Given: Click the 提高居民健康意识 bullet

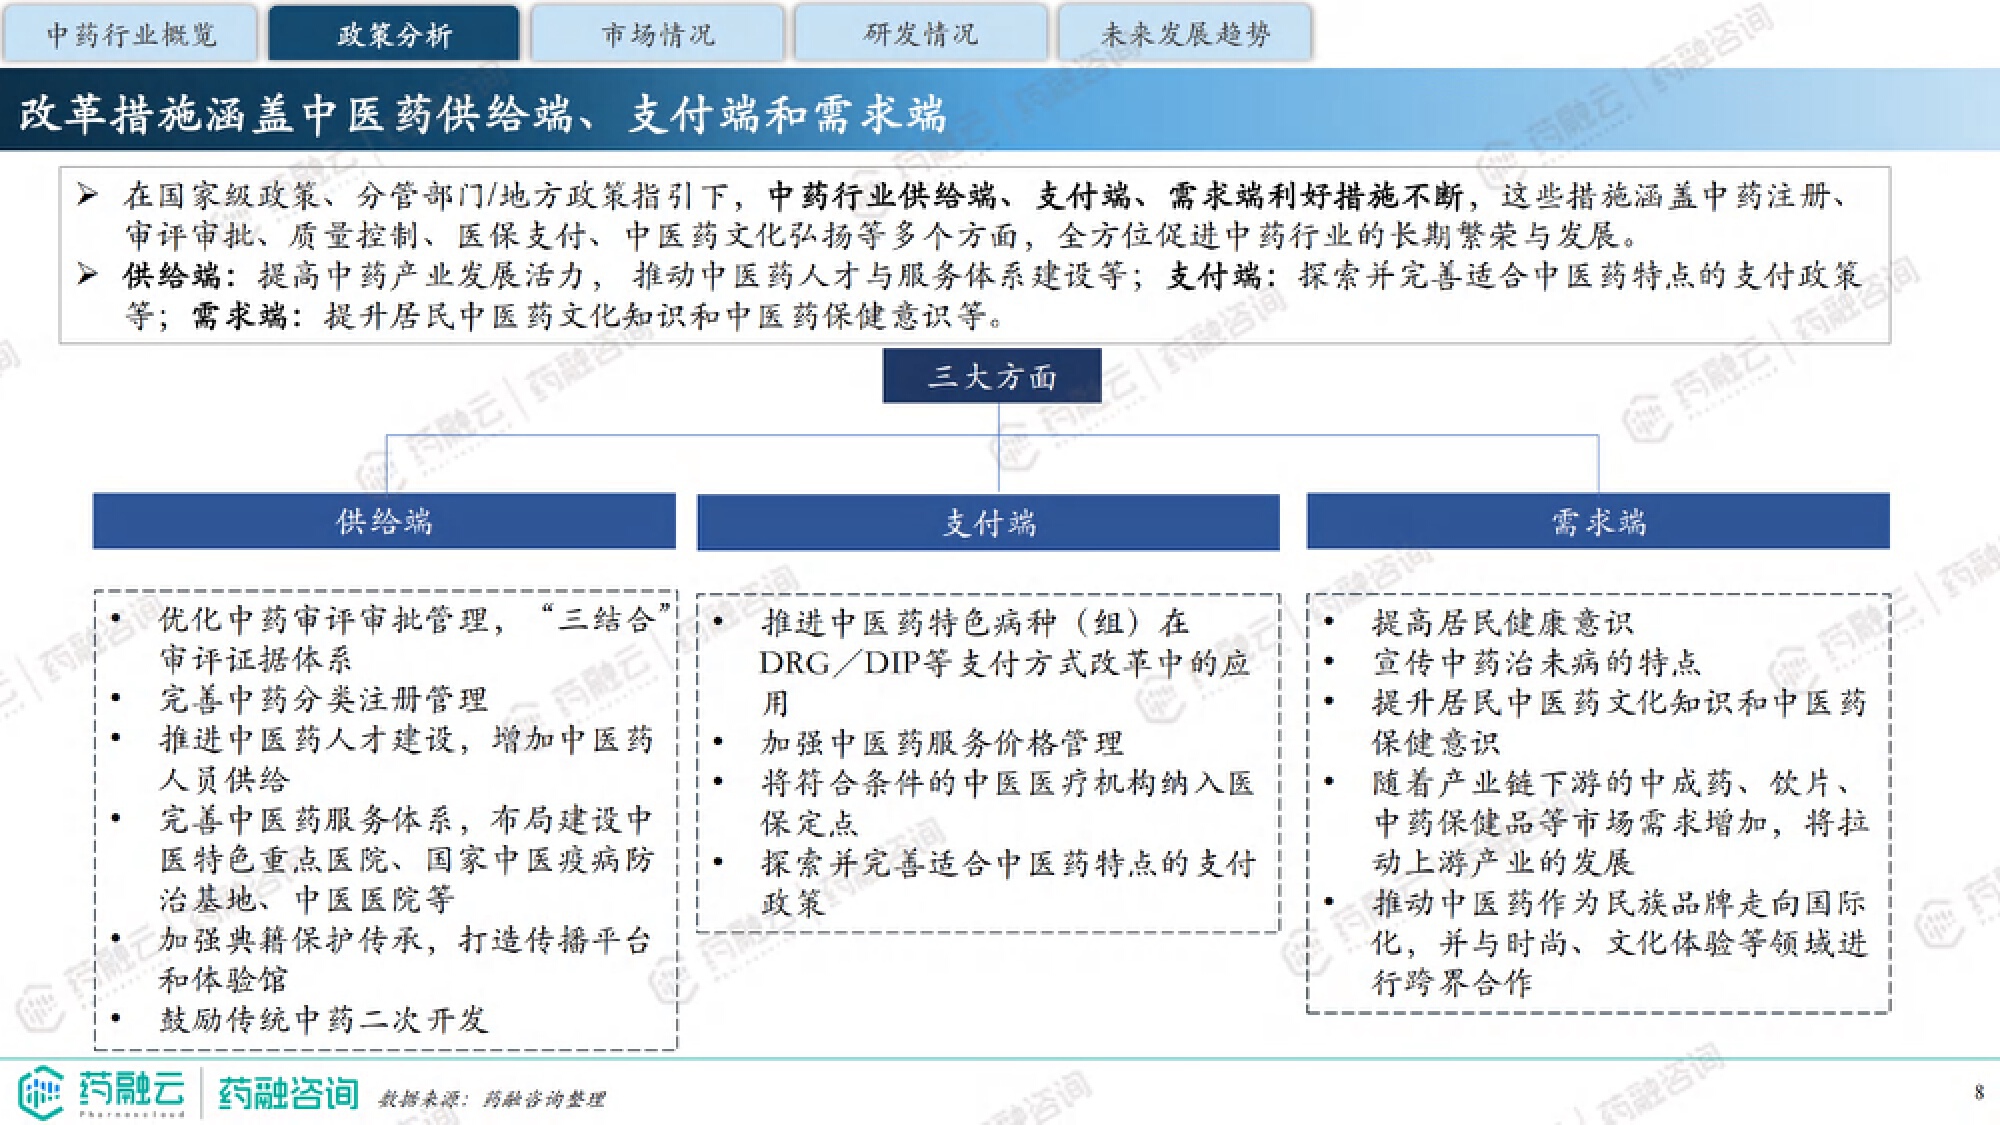Looking at the screenshot, I should pyautogui.click(x=1501, y=623).
